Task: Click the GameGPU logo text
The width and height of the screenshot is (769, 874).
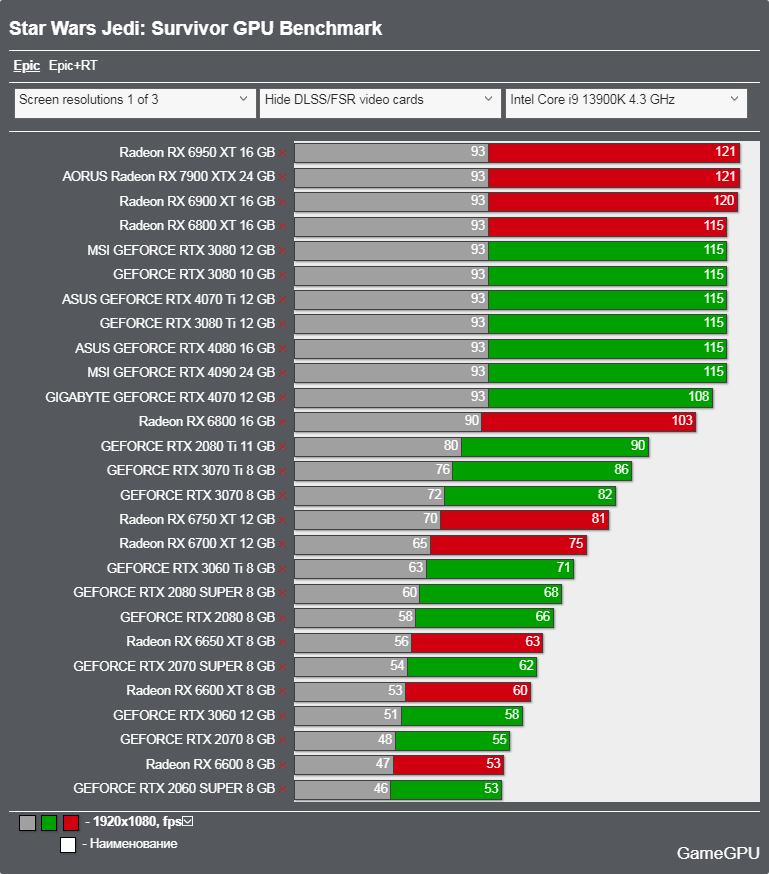Action: [x=718, y=853]
